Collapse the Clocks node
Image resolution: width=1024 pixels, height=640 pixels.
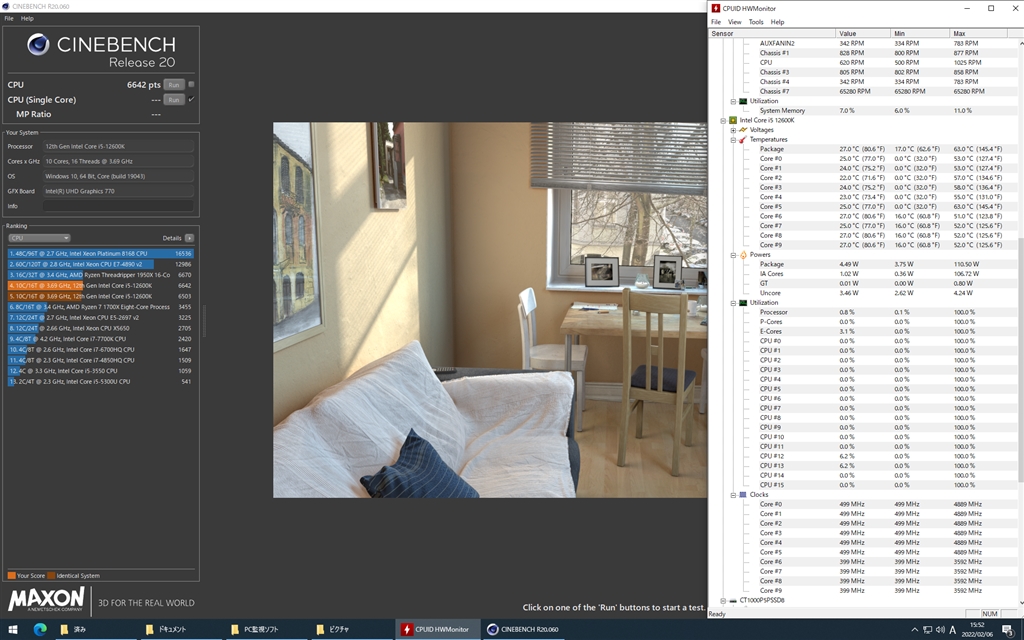point(733,495)
